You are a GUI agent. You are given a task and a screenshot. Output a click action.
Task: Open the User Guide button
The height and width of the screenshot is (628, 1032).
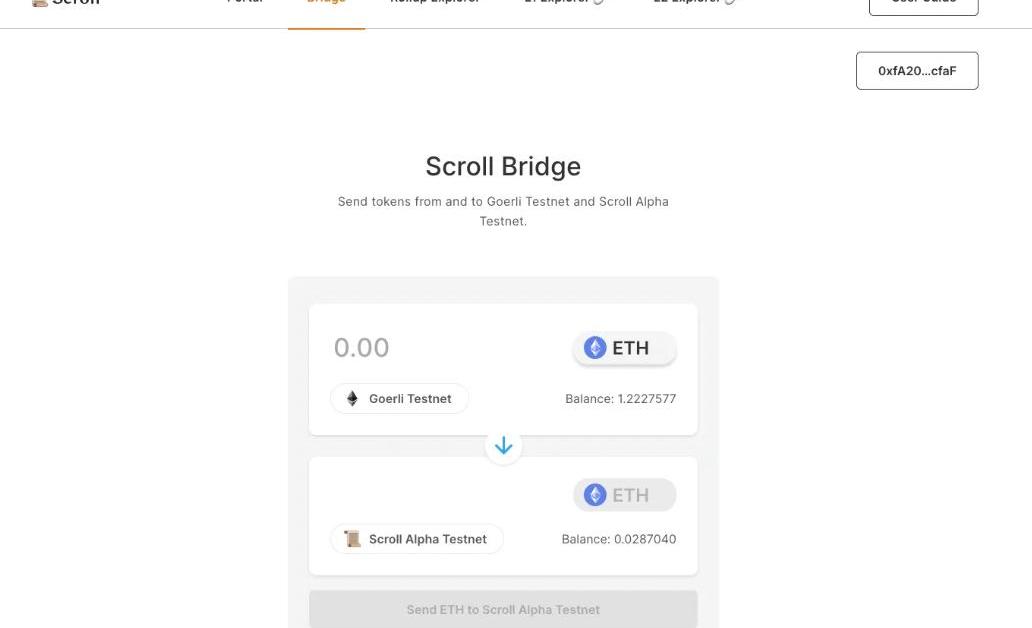(923, 4)
